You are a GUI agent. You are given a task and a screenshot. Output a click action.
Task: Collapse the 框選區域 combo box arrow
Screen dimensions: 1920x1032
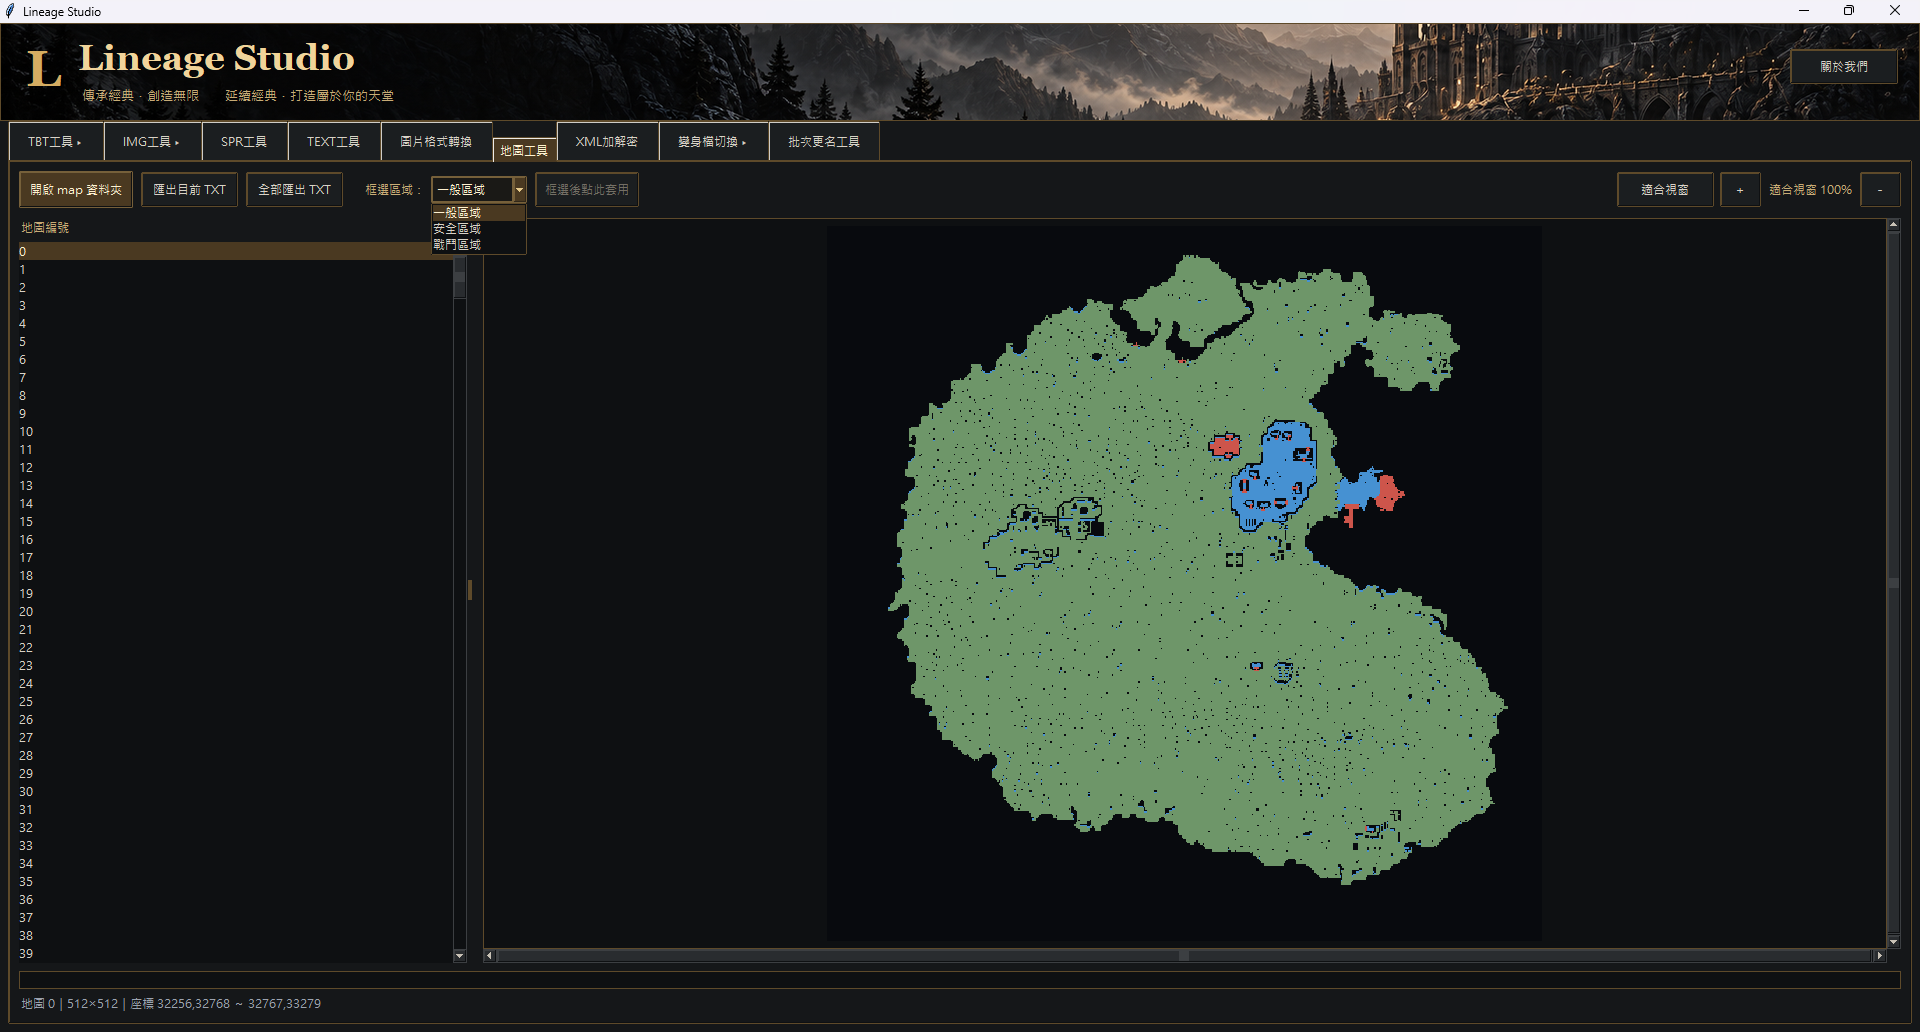(519, 190)
